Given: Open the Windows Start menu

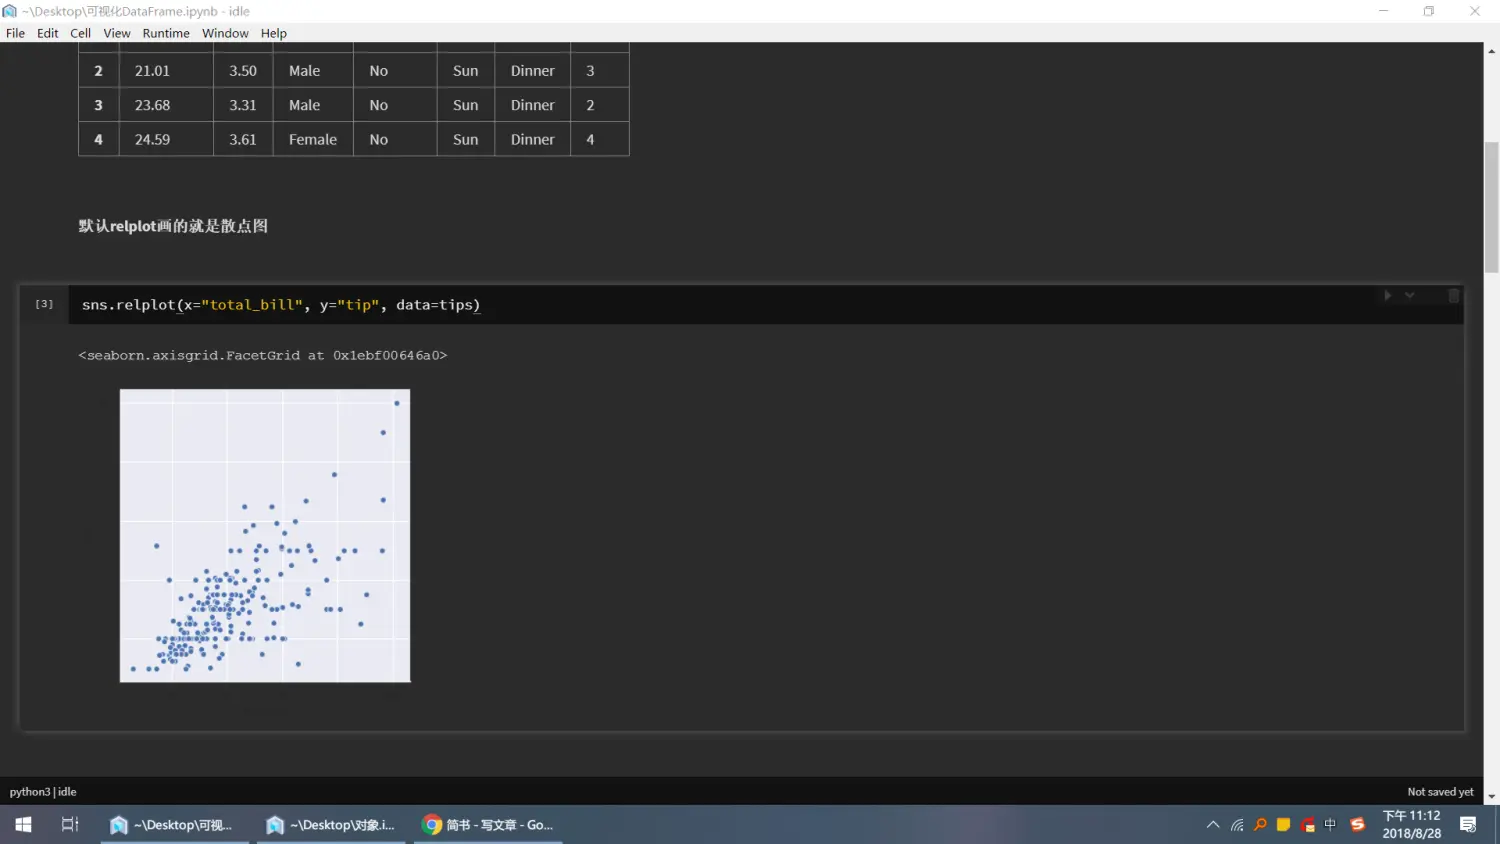Looking at the screenshot, I should (x=23, y=825).
